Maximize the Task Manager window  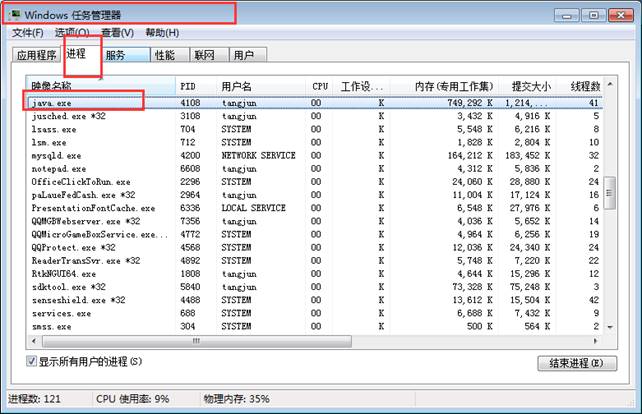pyautogui.click(x=594, y=16)
